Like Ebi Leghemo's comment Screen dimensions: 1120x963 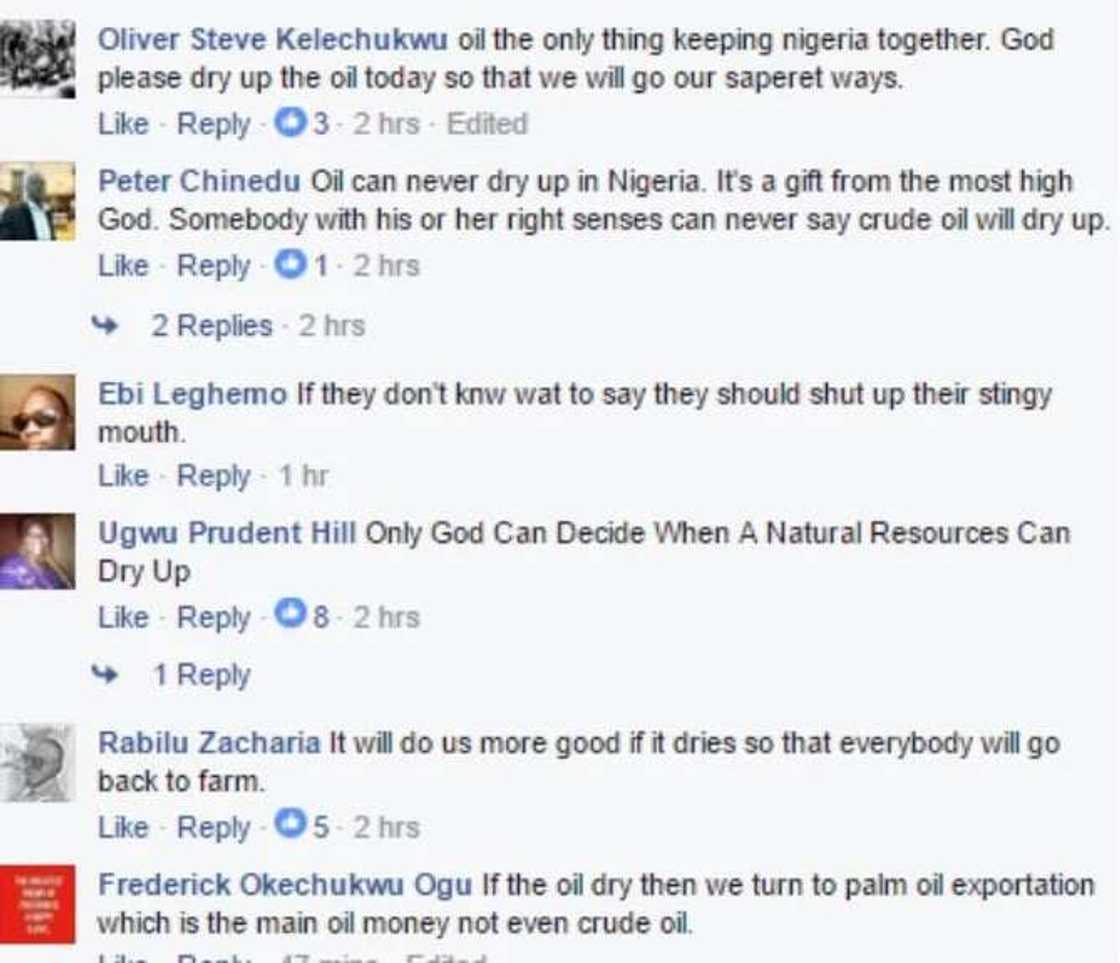click(123, 477)
